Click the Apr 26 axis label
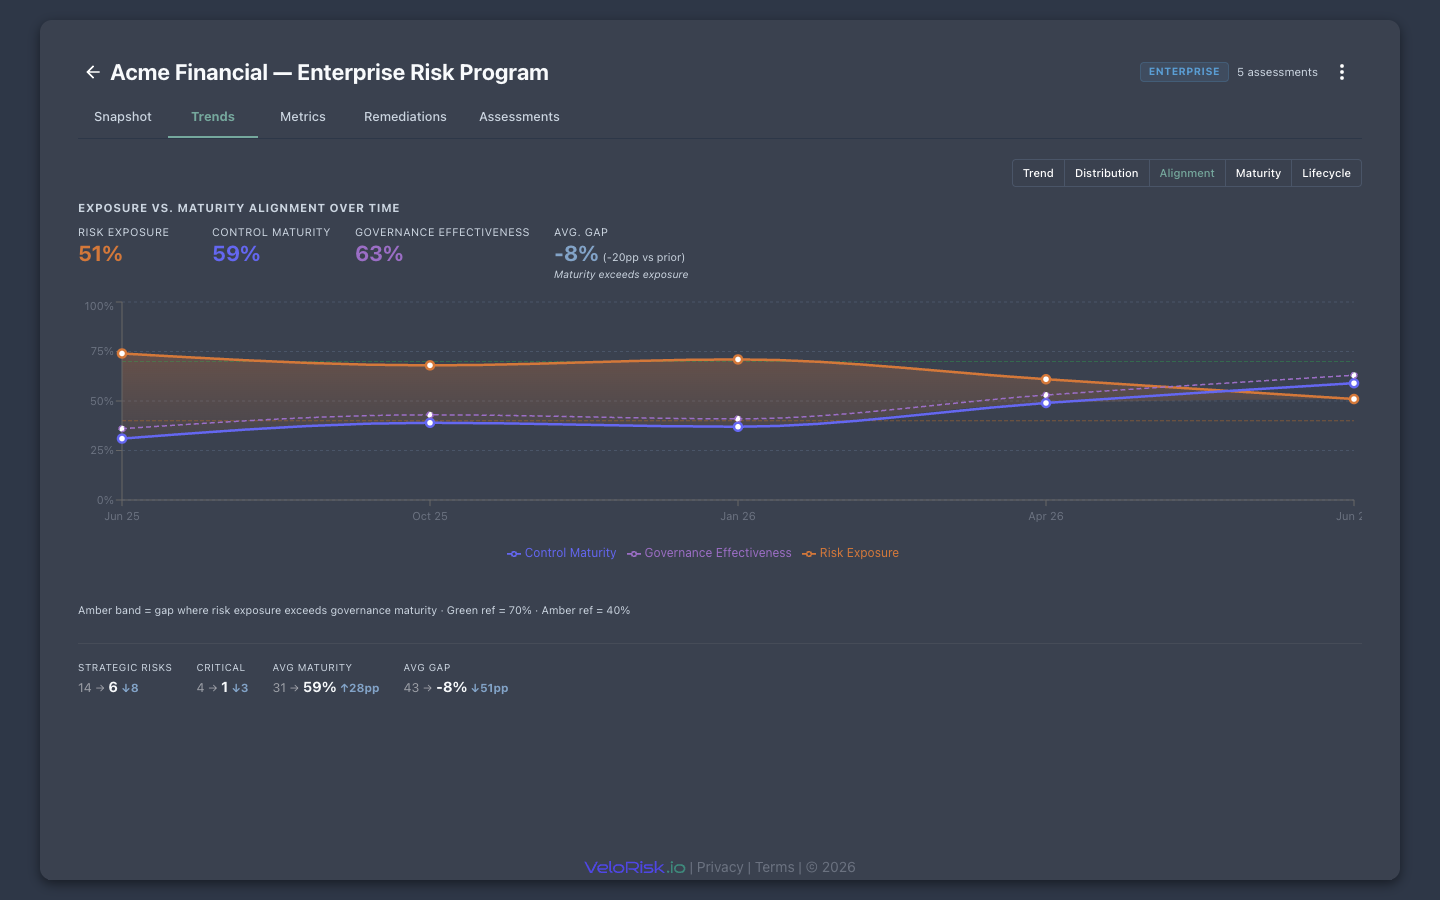Image resolution: width=1440 pixels, height=900 pixels. pos(1046,516)
